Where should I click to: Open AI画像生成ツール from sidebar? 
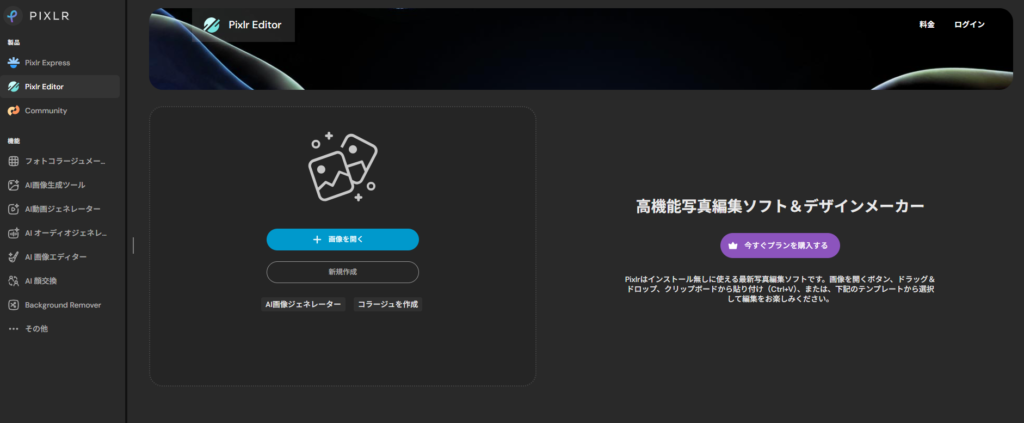point(60,185)
